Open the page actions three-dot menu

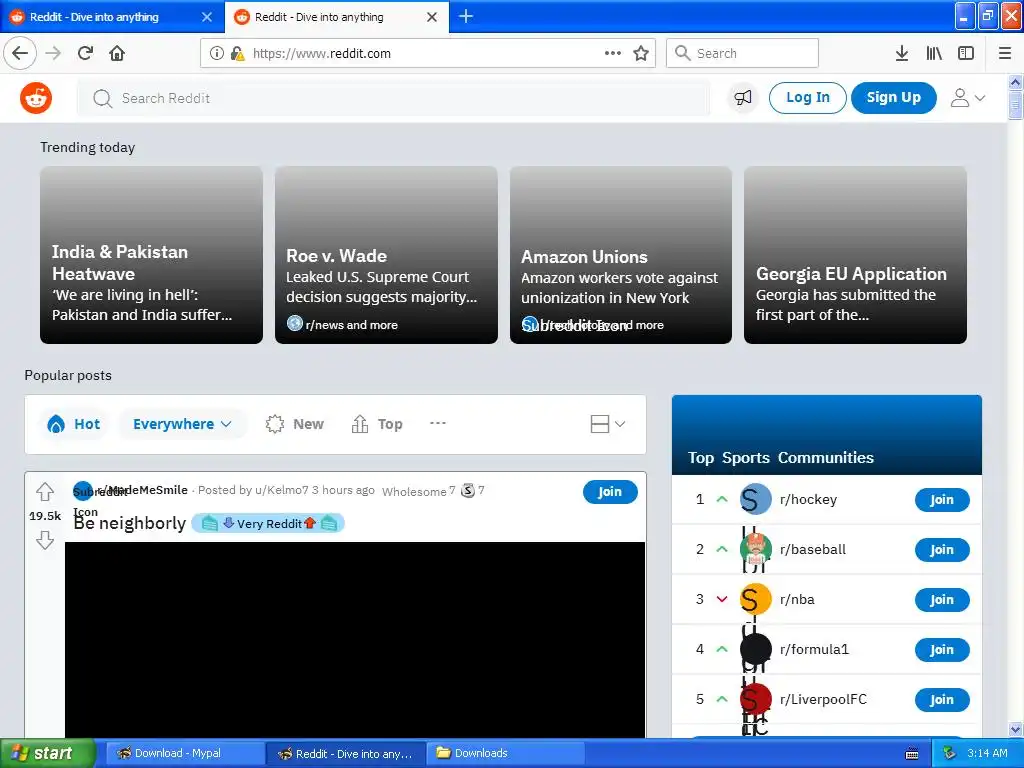pos(613,53)
